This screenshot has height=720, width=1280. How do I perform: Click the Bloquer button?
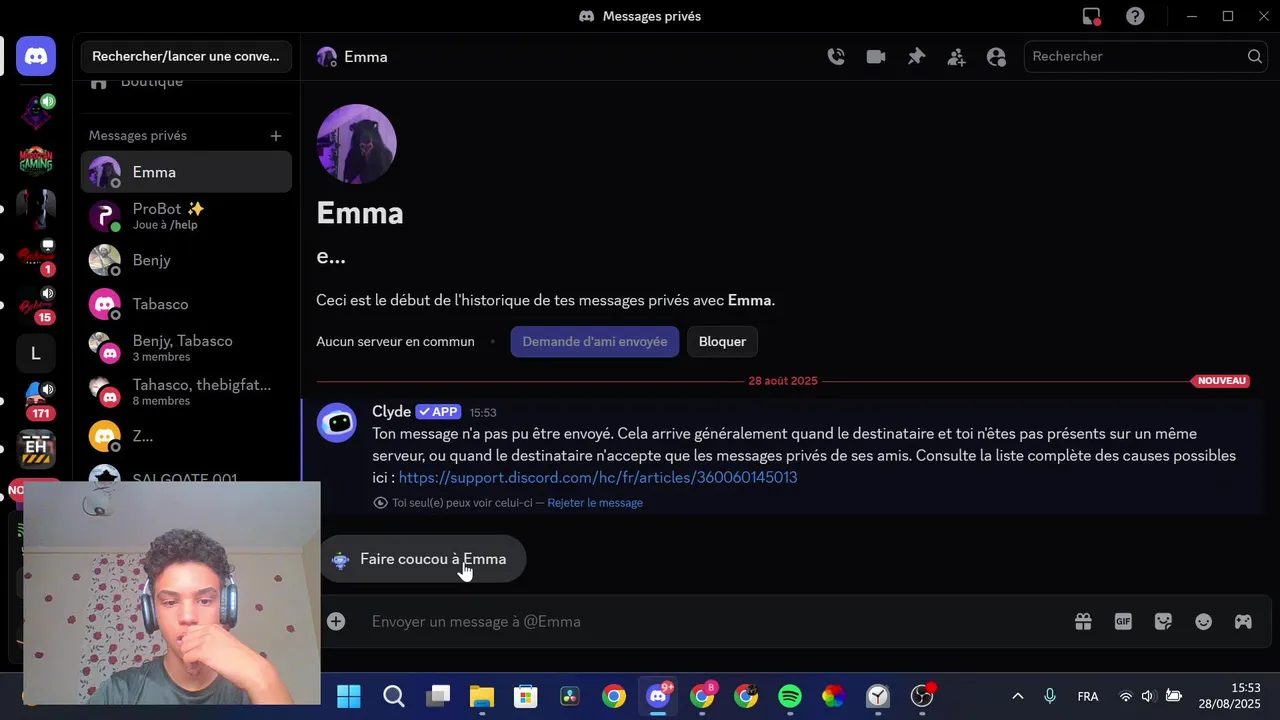coord(722,341)
